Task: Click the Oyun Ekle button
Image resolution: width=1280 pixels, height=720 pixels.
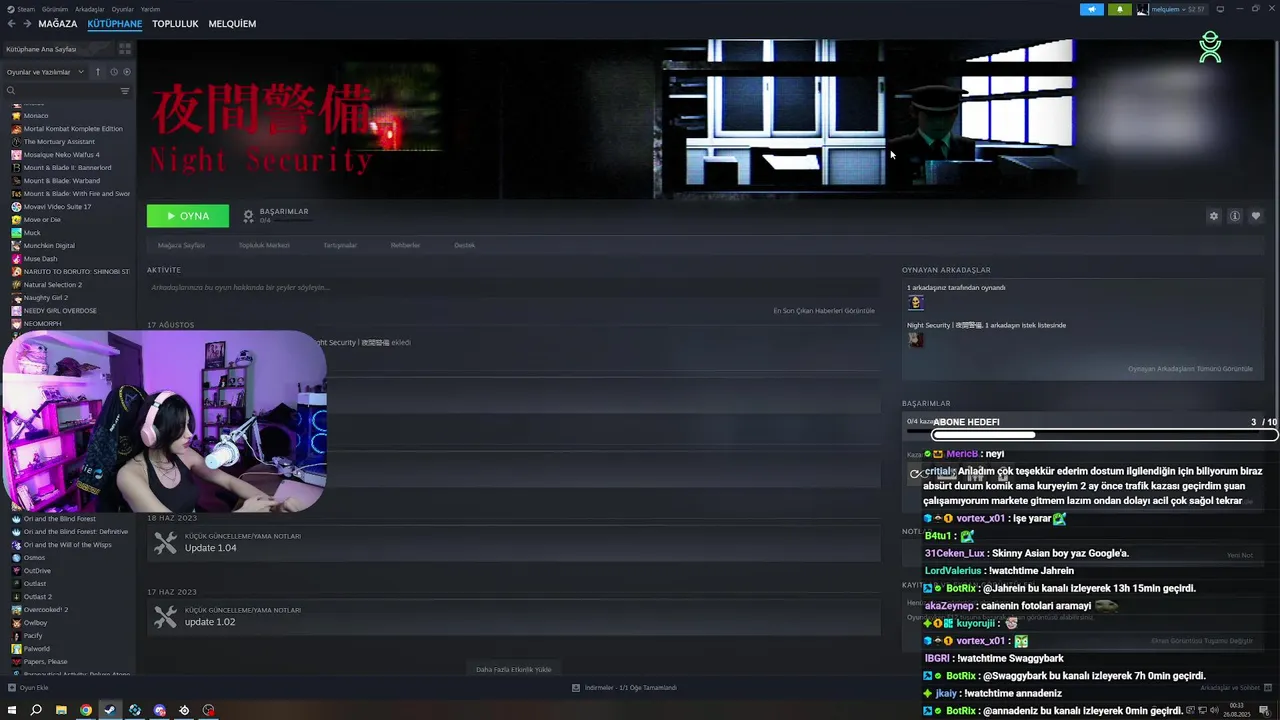Action: 28,688
